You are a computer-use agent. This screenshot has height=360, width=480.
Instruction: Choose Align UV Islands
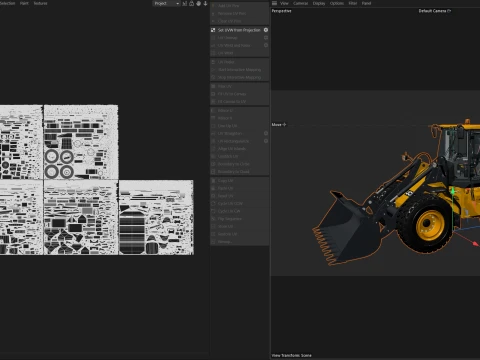click(239, 149)
